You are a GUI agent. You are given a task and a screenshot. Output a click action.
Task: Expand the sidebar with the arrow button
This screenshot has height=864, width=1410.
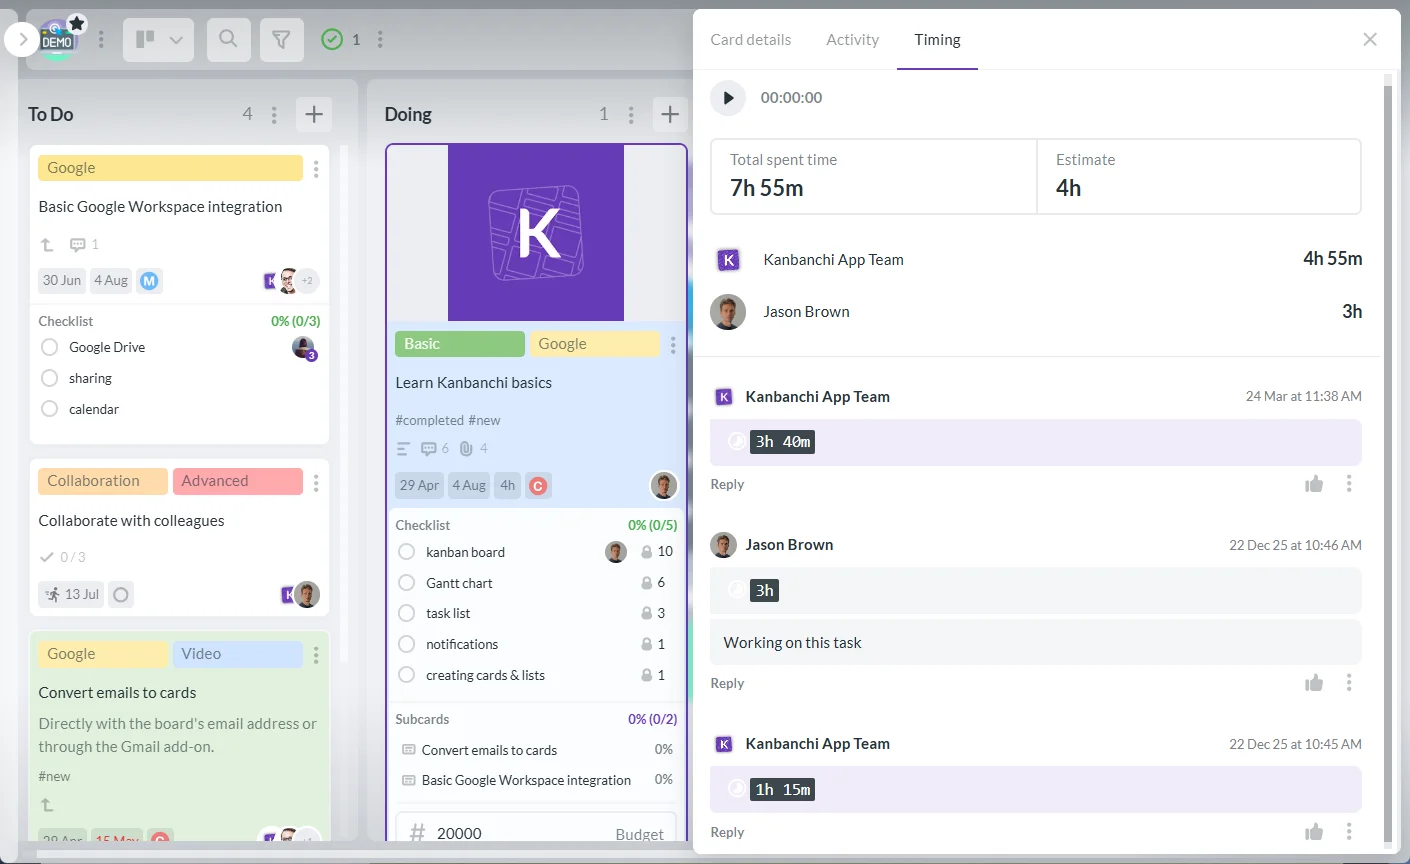coord(22,40)
